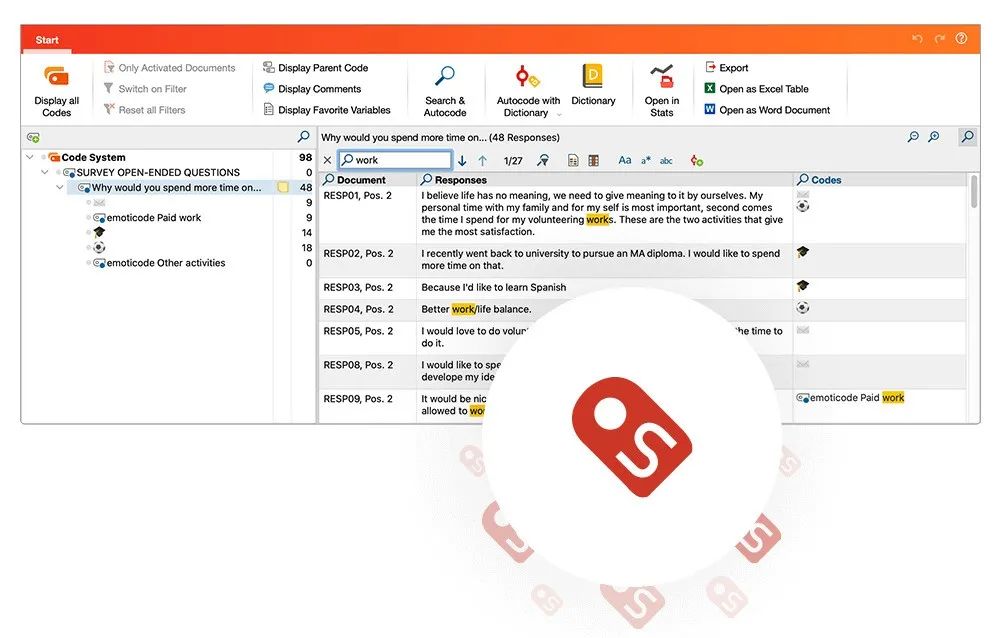Screen dimensions: 1000x638
Task: Select RESP03, Pos. 2 document cell
Action: point(367,287)
